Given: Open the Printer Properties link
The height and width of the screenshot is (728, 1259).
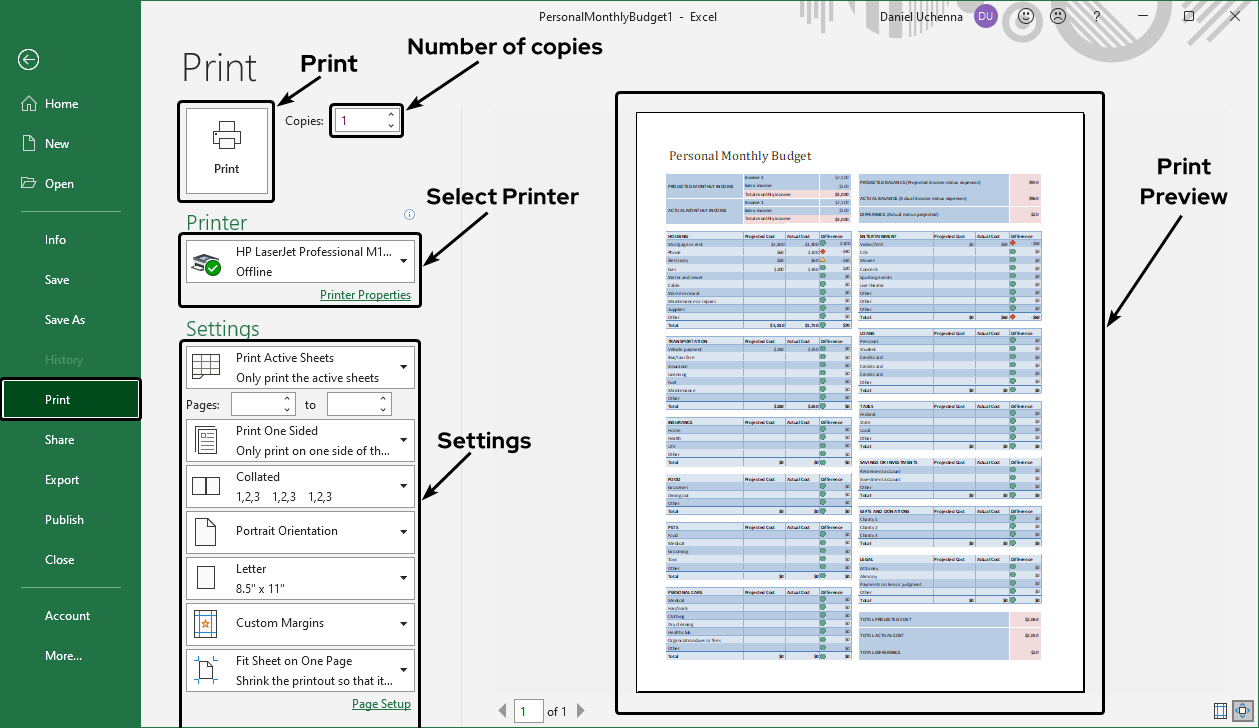Looking at the screenshot, I should pos(365,295).
